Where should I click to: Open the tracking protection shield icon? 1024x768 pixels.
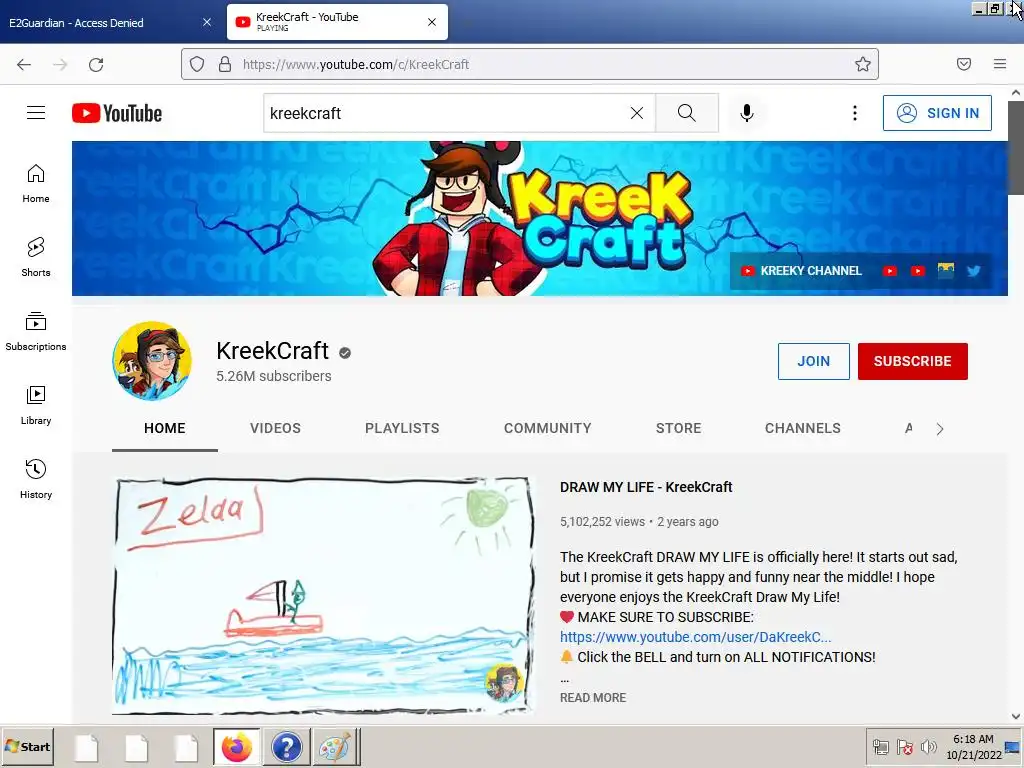click(197, 64)
